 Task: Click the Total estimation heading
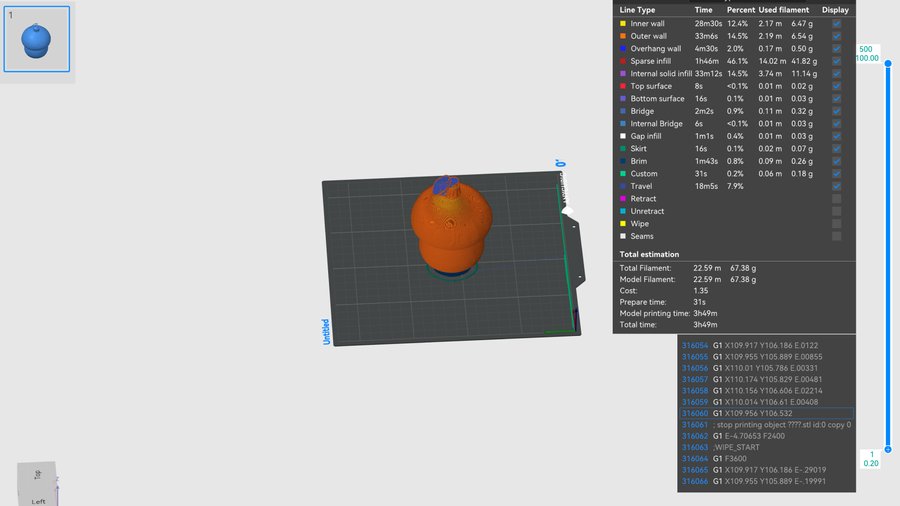649,254
